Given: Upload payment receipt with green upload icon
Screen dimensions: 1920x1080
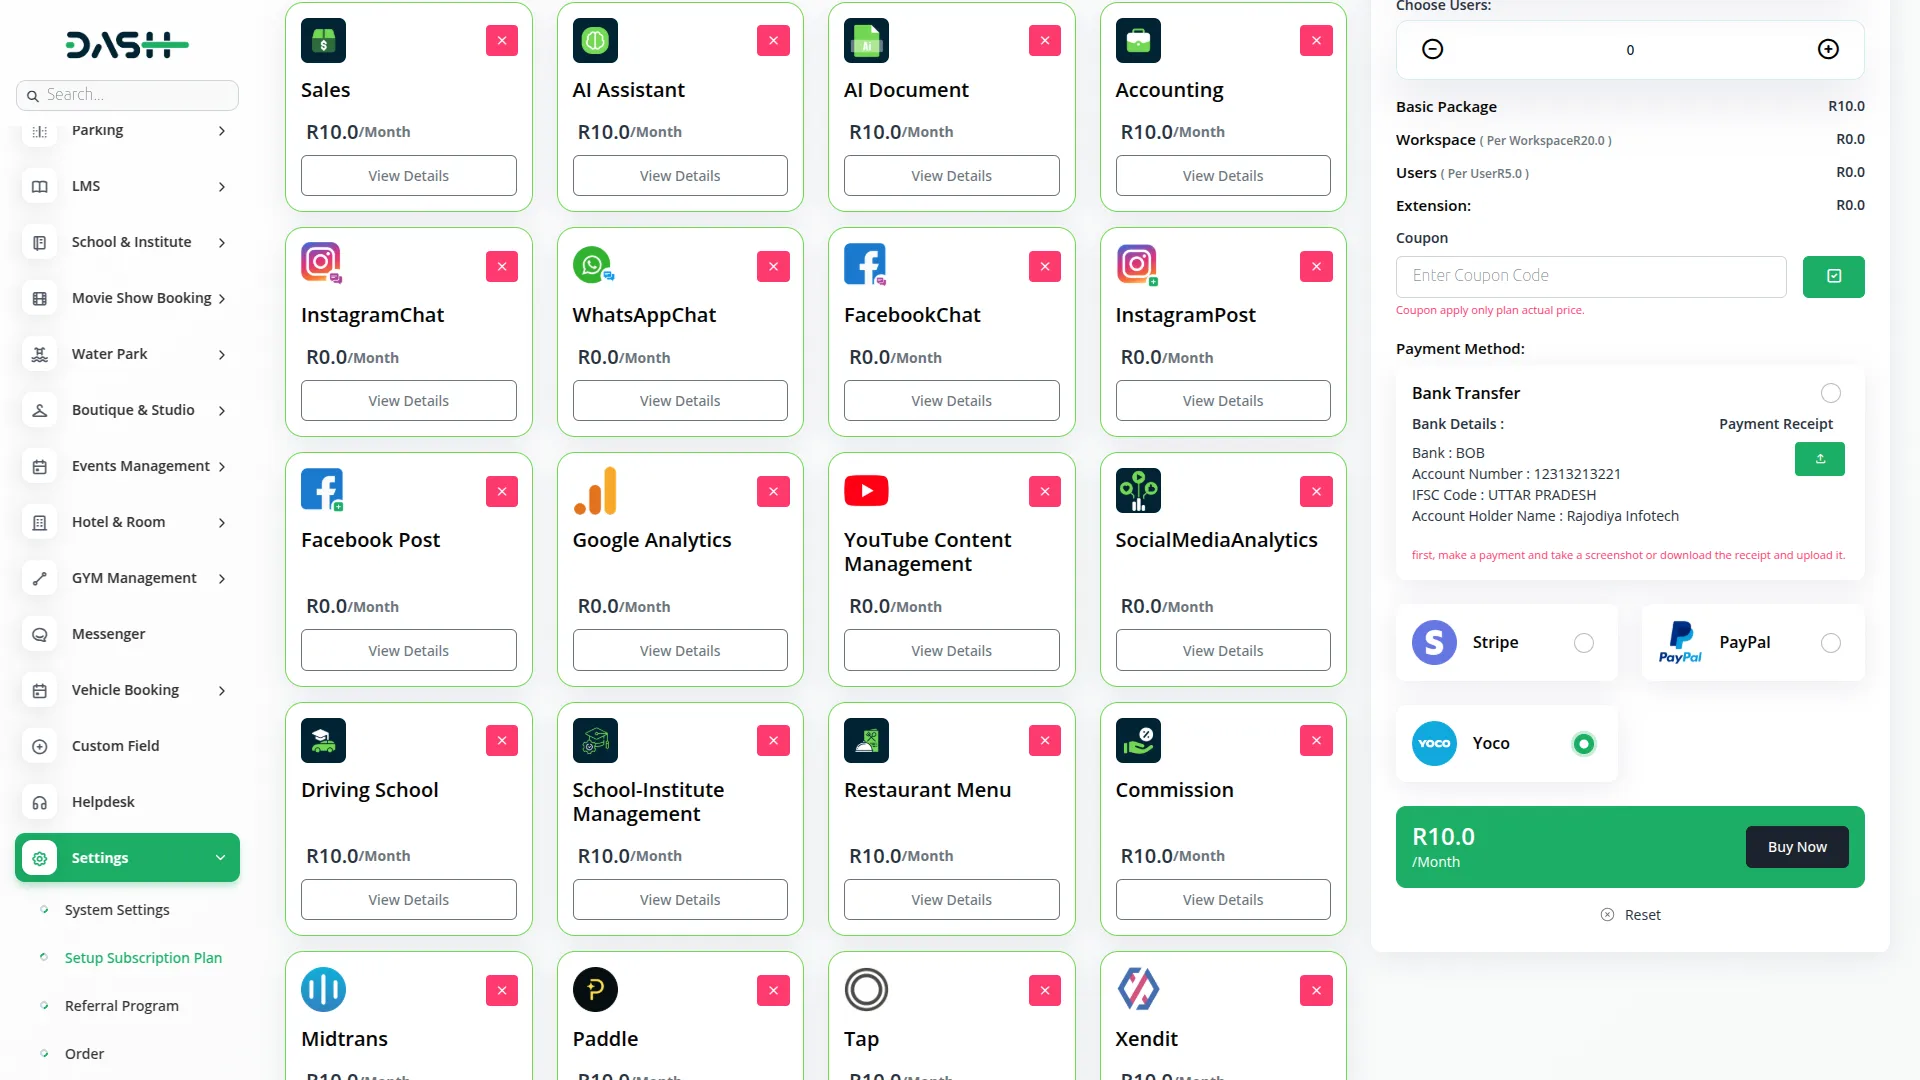Looking at the screenshot, I should tap(1819, 459).
